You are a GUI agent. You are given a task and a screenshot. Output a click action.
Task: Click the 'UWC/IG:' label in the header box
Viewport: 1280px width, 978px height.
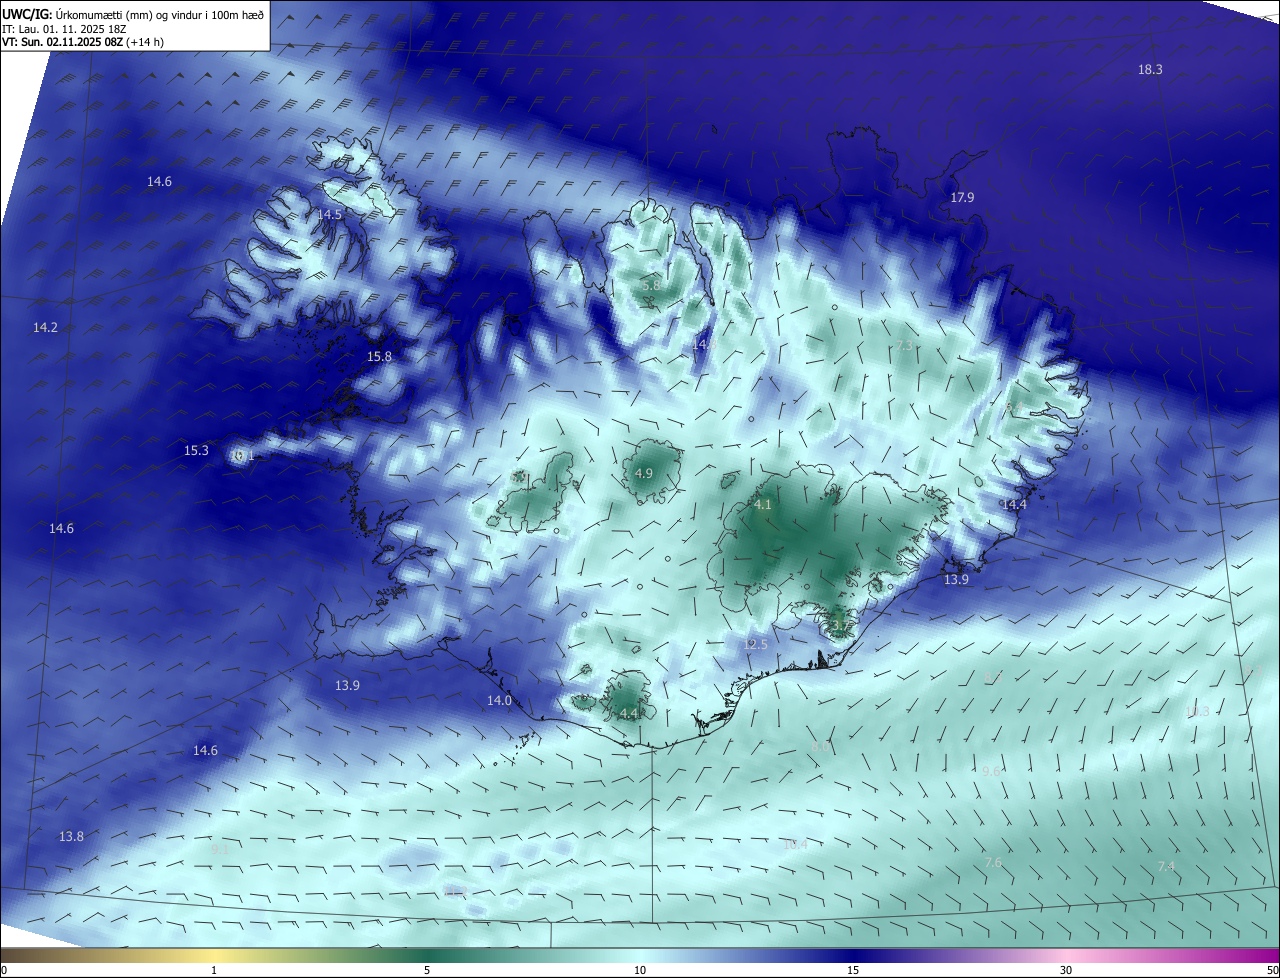click(27, 14)
